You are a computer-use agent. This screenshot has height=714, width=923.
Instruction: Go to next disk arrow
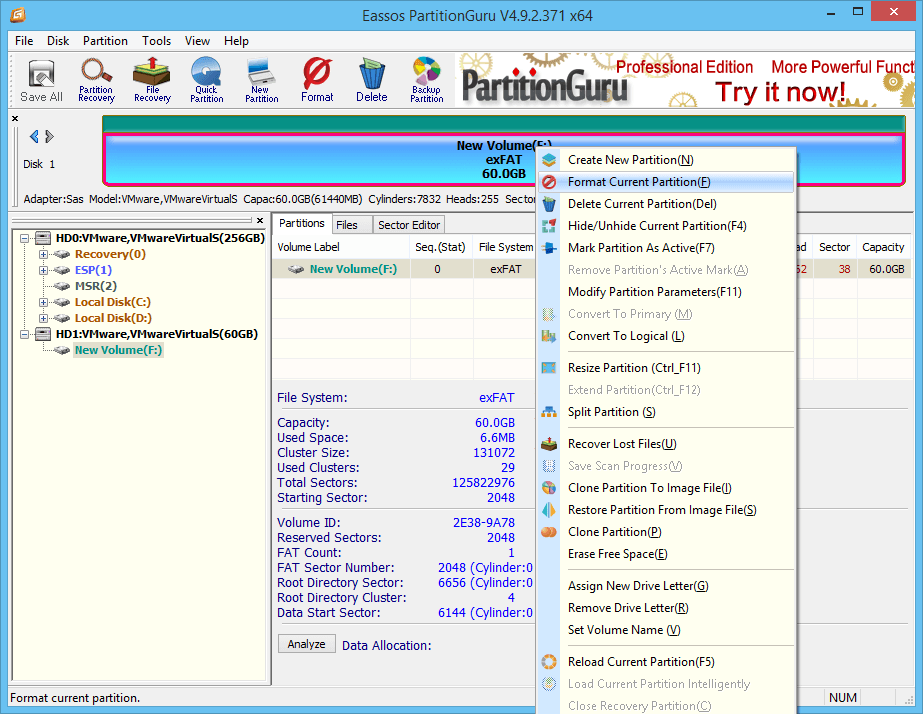point(49,137)
